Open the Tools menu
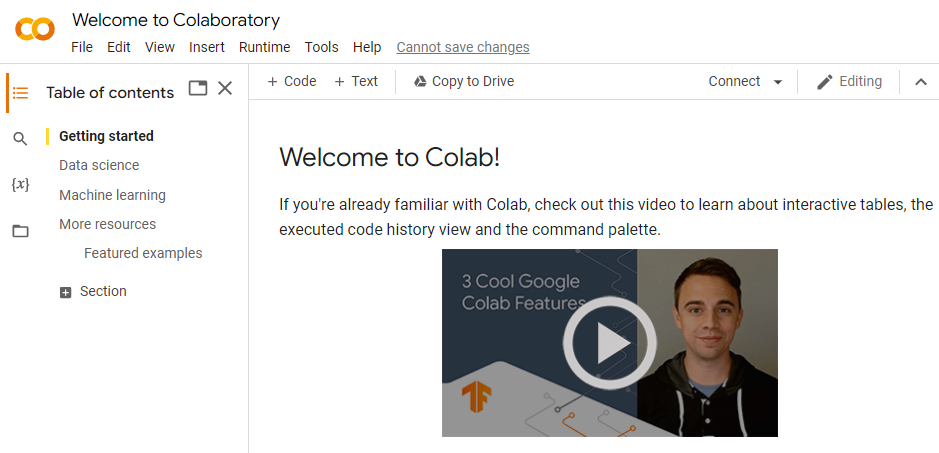Screen dimensions: 939x453 (321, 47)
